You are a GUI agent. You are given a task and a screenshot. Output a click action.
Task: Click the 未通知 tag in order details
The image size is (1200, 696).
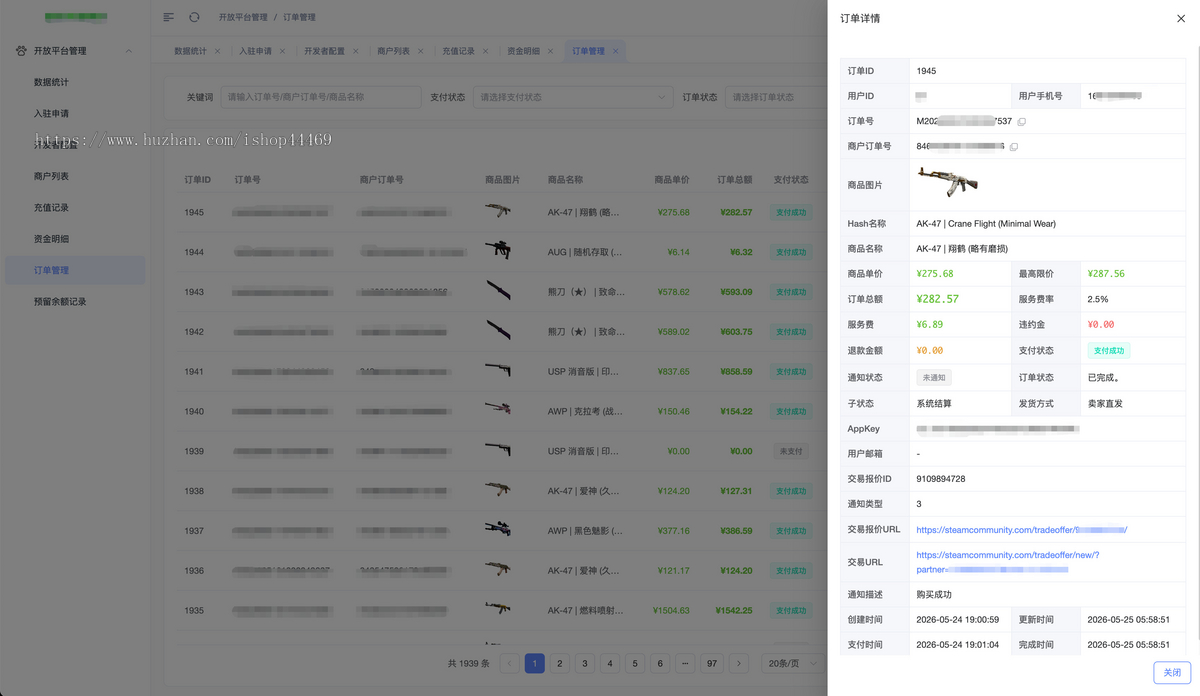click(x=933, y=378)
